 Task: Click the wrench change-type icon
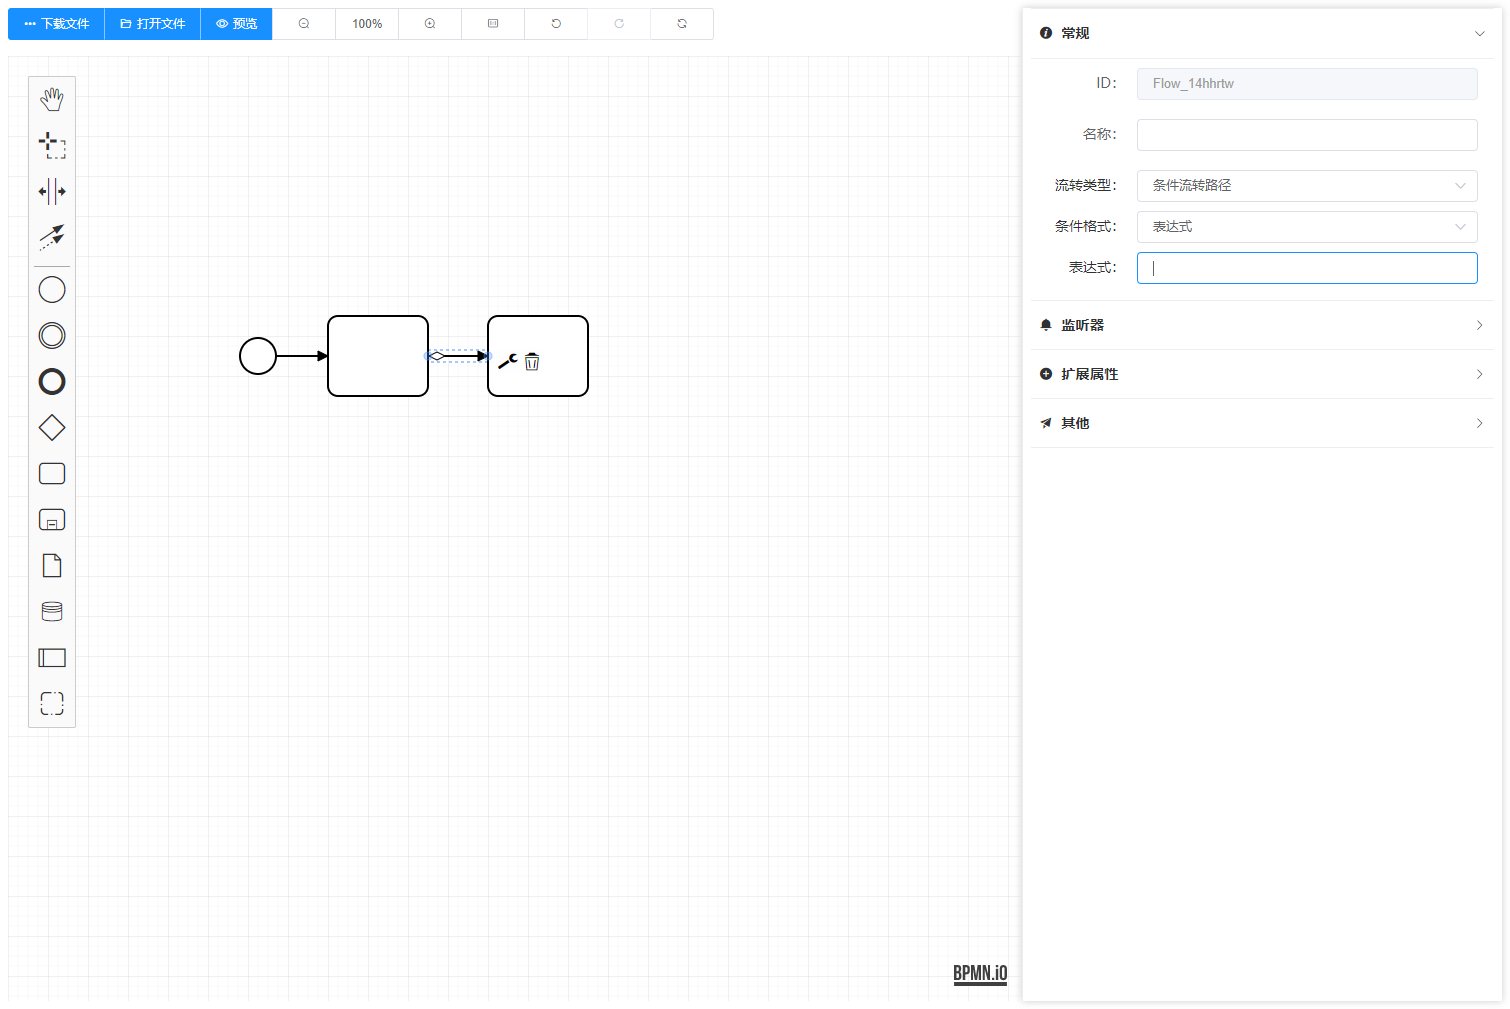508,361
